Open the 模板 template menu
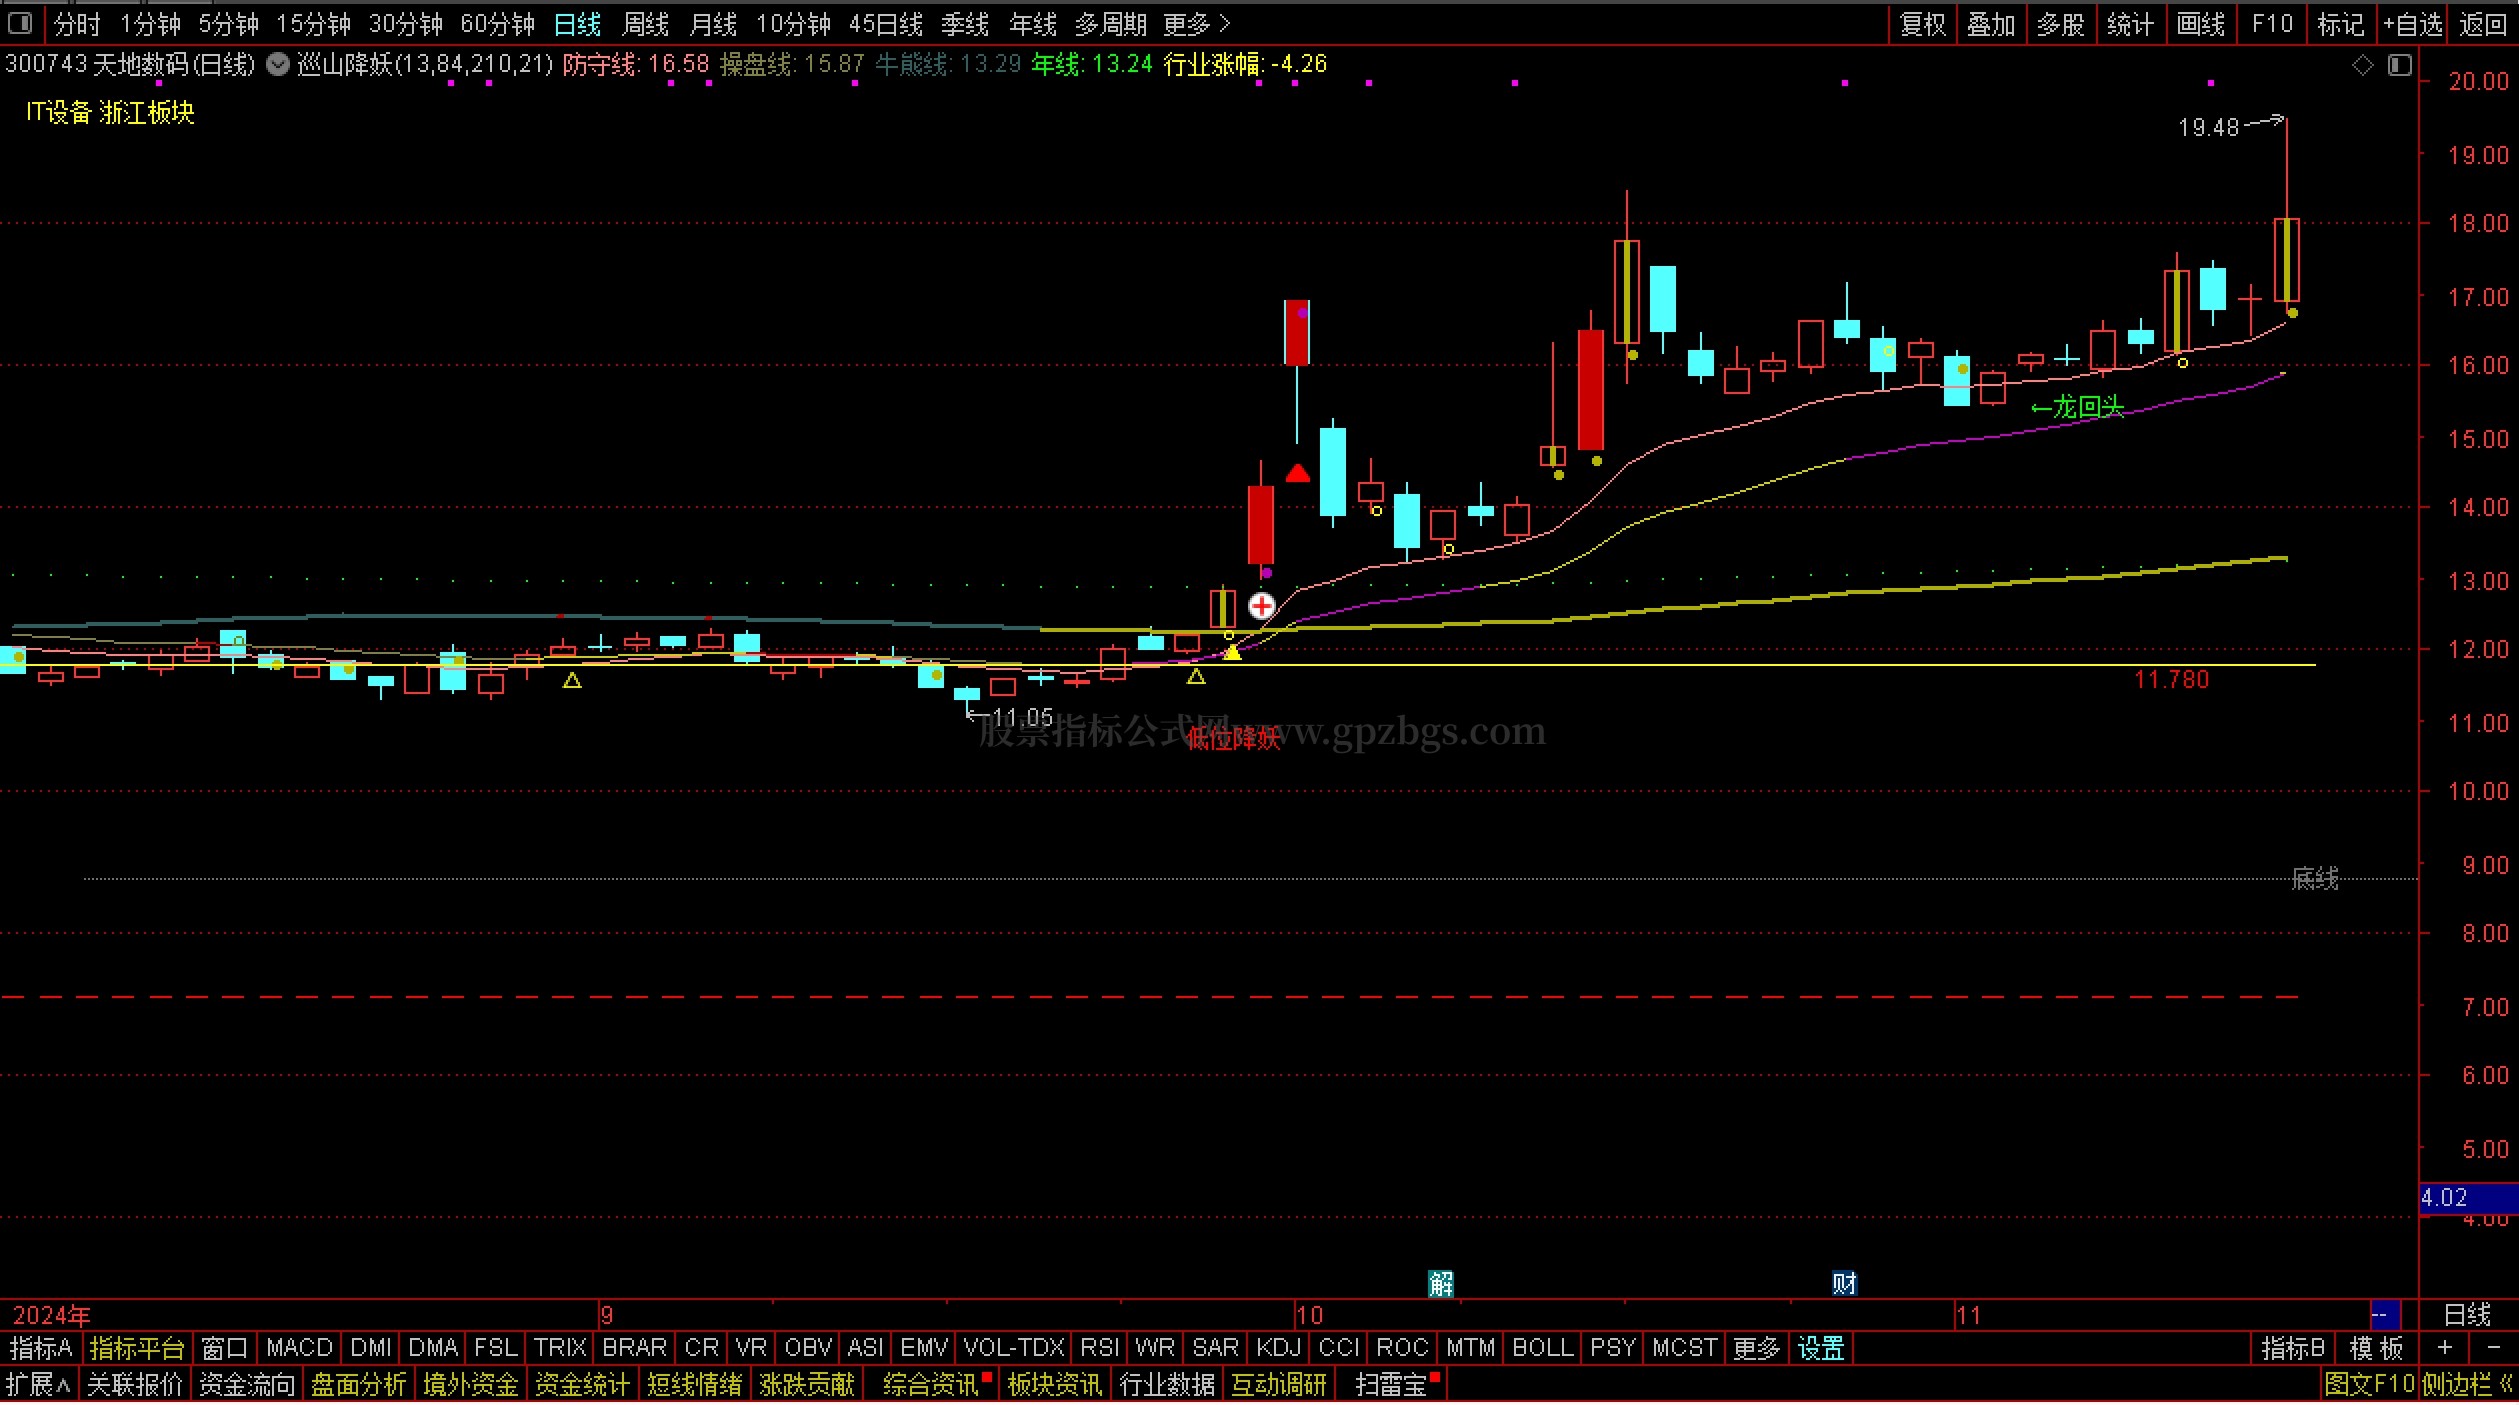 click(x=2376, y=1348)
